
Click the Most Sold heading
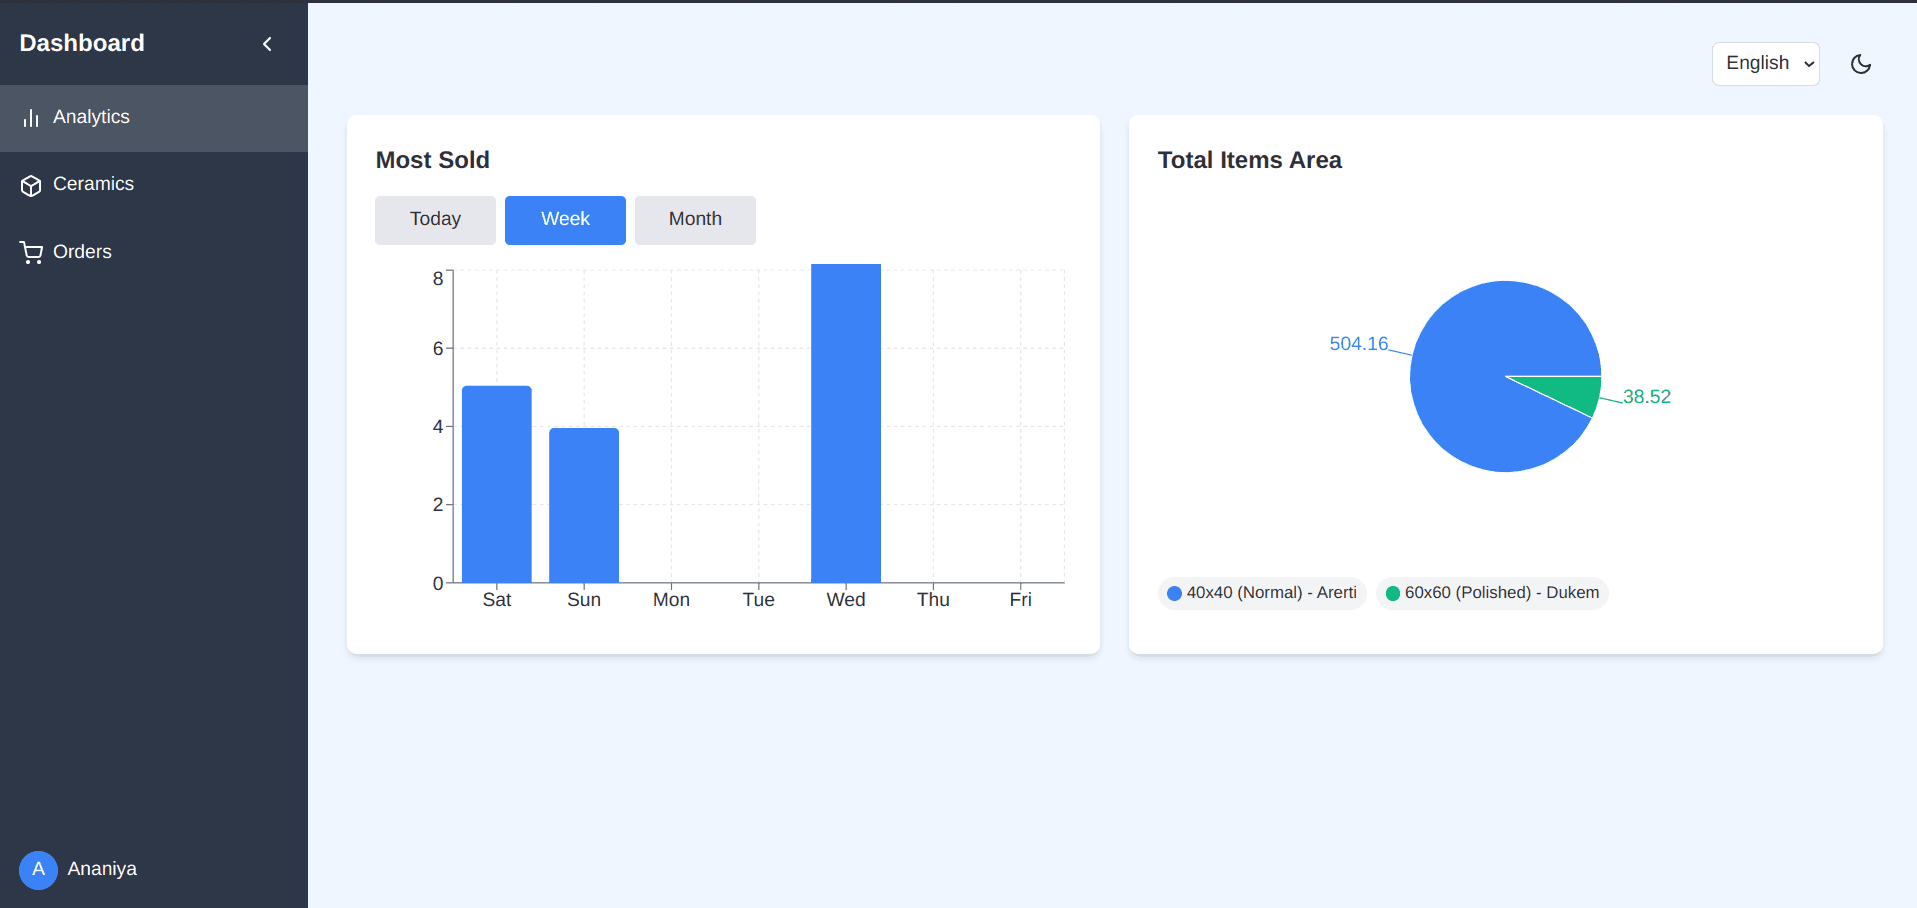coord(433,160)
